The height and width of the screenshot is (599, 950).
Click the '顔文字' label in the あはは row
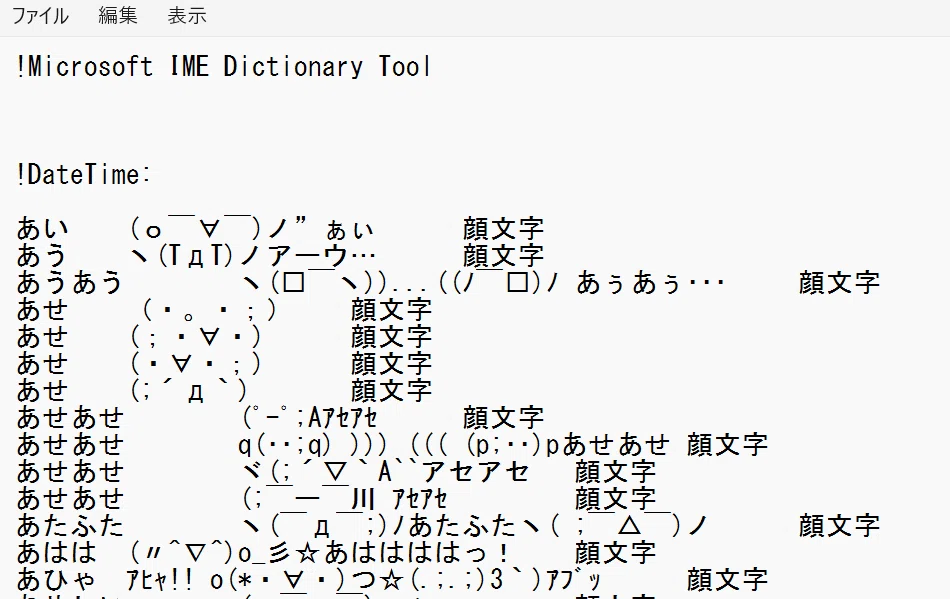[x=616, y=552]
